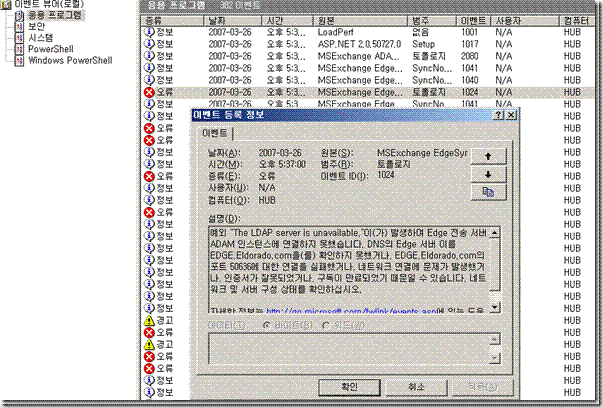Viewport: 603px width, 408px height.
Task: Sort list by the 사용자 column header
Action: tap(525, 20)
